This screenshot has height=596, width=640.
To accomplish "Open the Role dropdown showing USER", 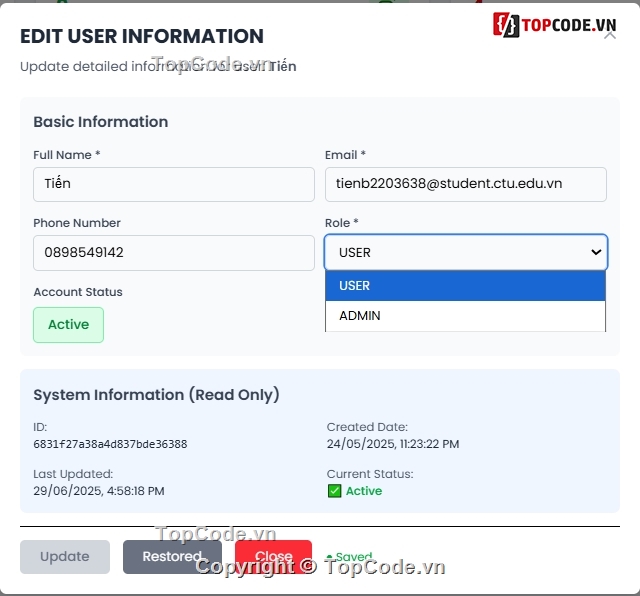I will pyautogui.click(x=466, y=252).
